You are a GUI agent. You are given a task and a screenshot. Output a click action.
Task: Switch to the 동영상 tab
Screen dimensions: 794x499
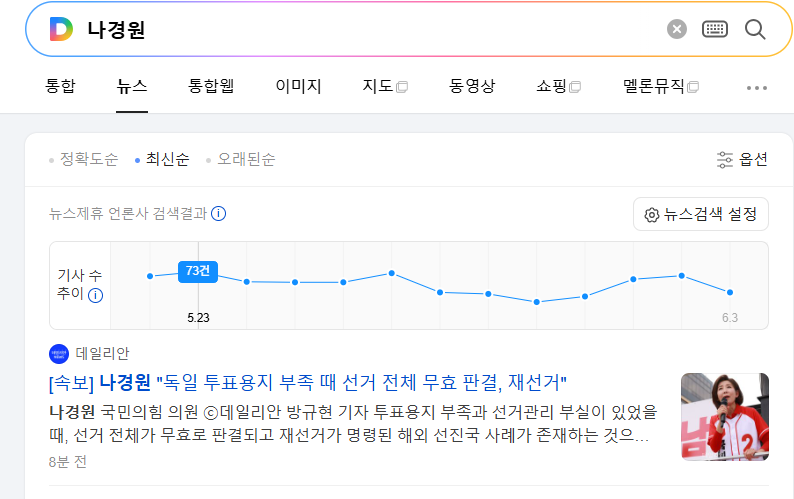point(472,86)
